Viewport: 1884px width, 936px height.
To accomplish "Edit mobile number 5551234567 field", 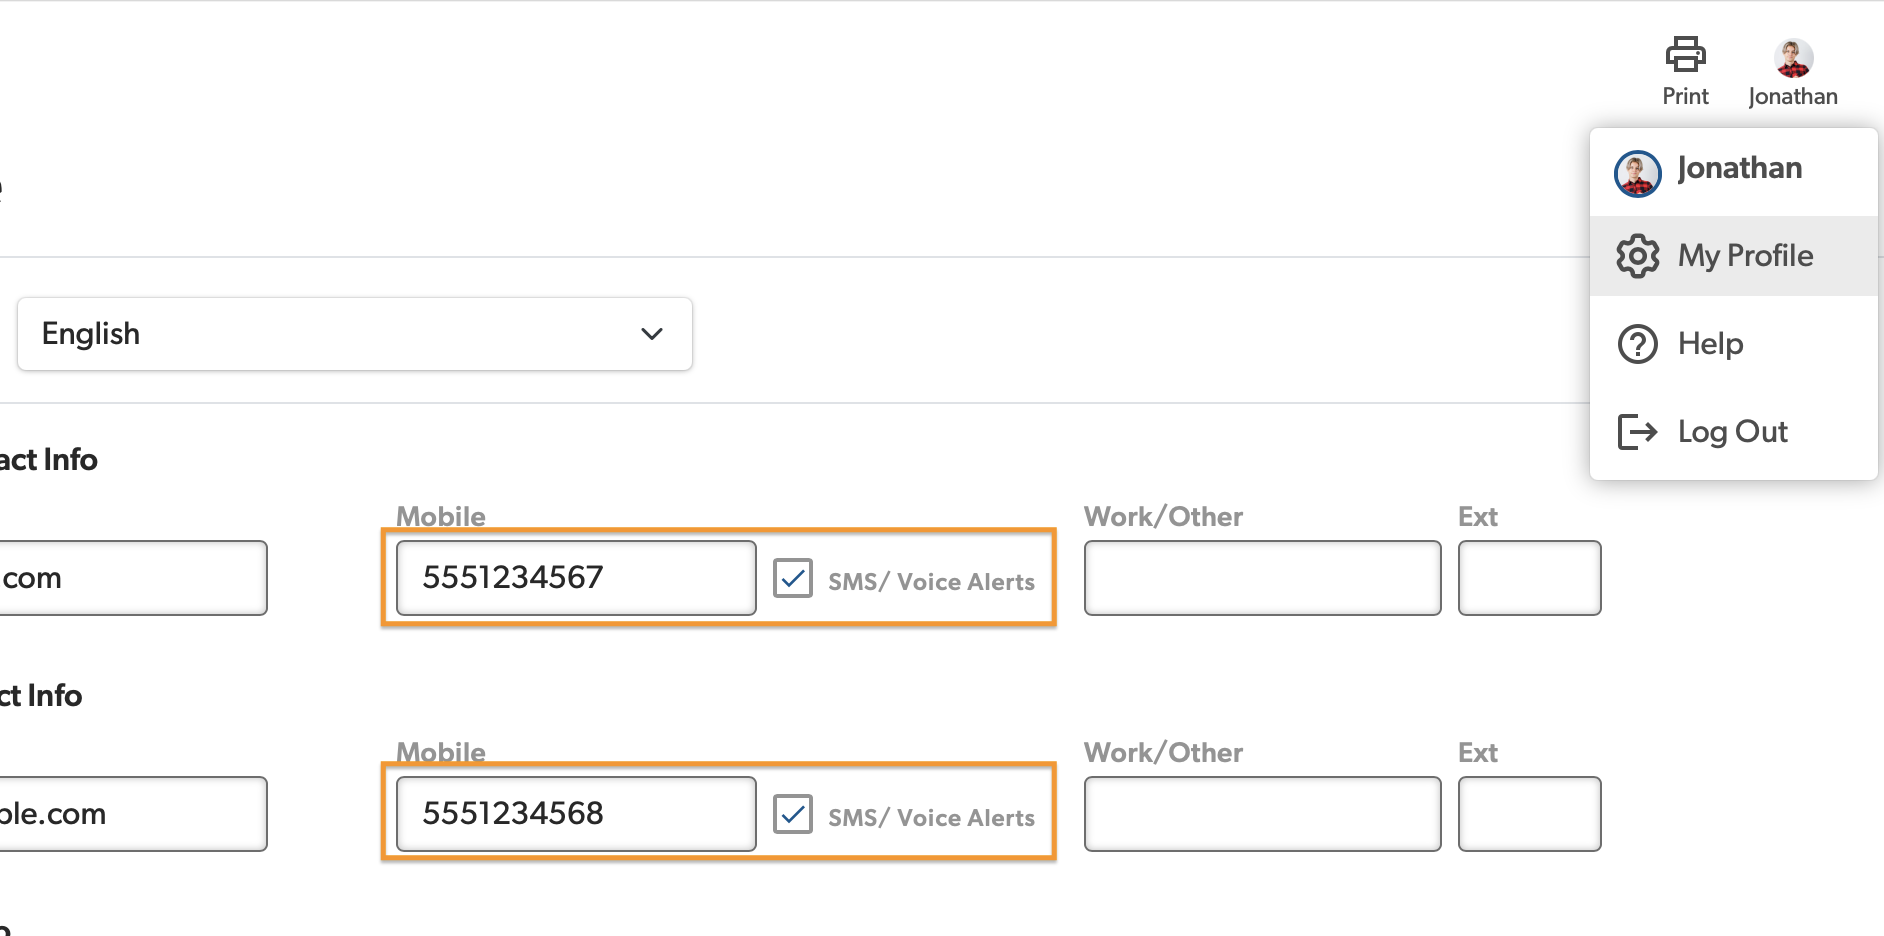I will (575, 578).
